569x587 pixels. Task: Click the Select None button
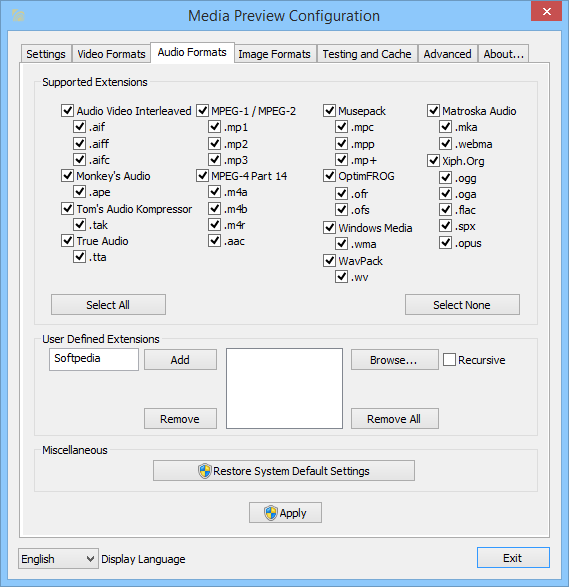pos(462,305)
